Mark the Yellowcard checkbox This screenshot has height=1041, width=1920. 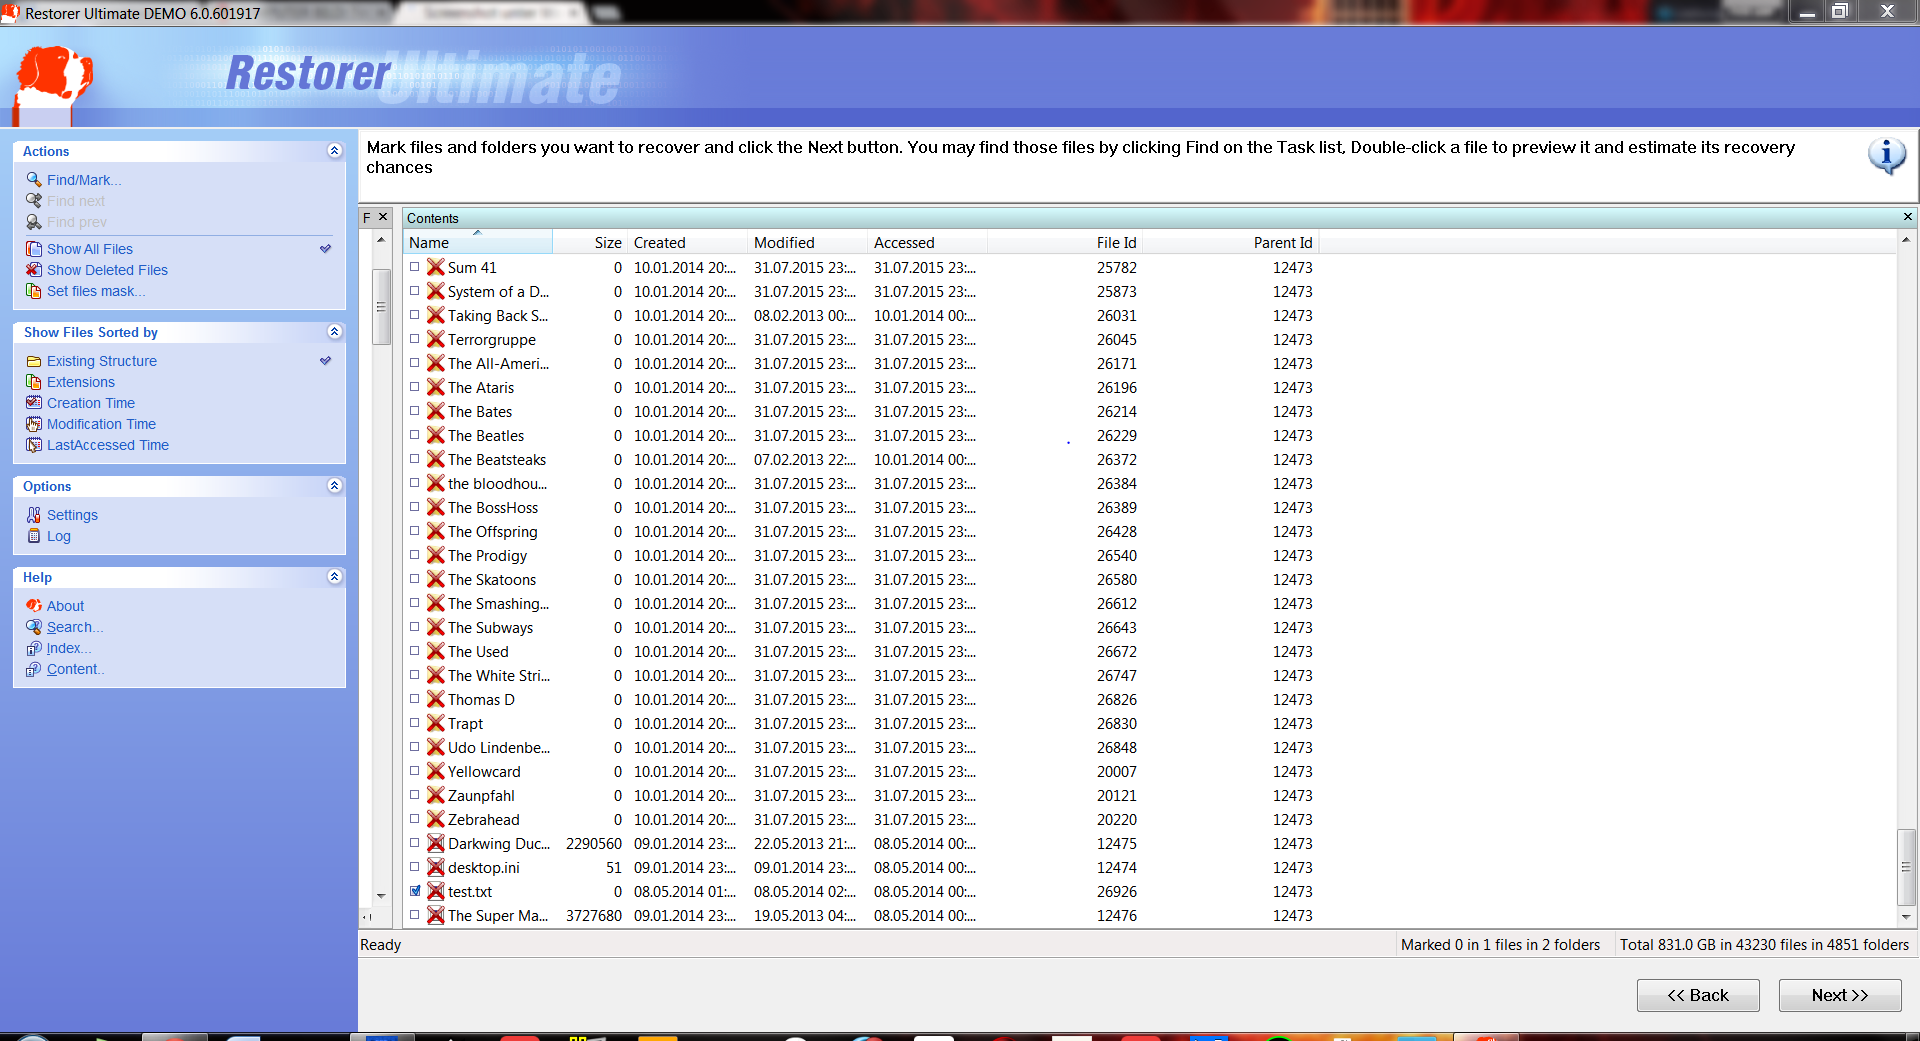coord(415,771)
